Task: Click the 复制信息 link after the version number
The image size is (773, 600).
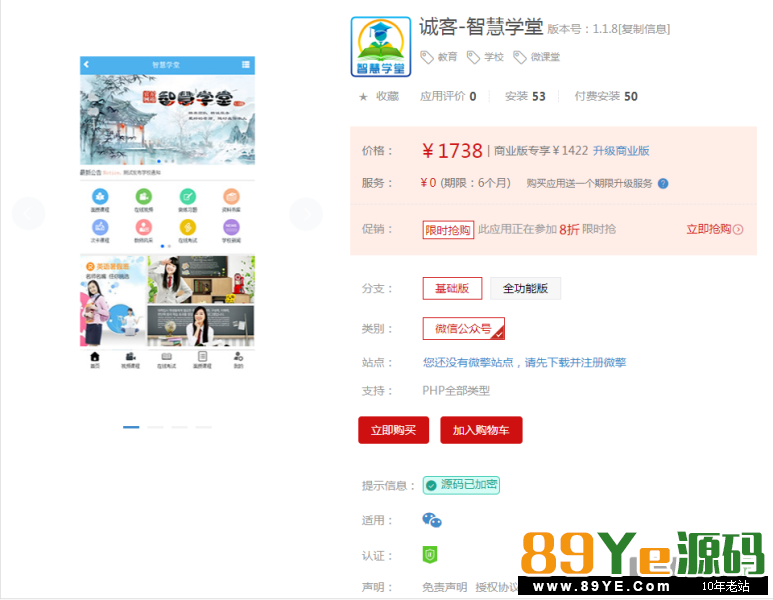Action: click(644, 30)
